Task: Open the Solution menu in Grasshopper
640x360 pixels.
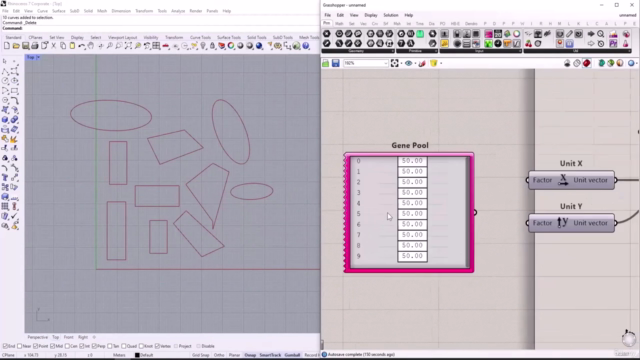Action: 391,15
